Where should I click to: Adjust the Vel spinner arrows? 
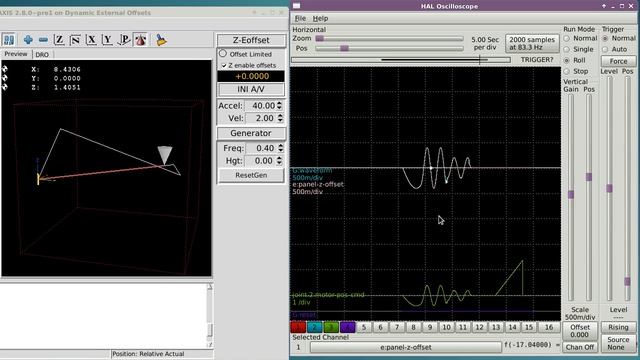280,118
